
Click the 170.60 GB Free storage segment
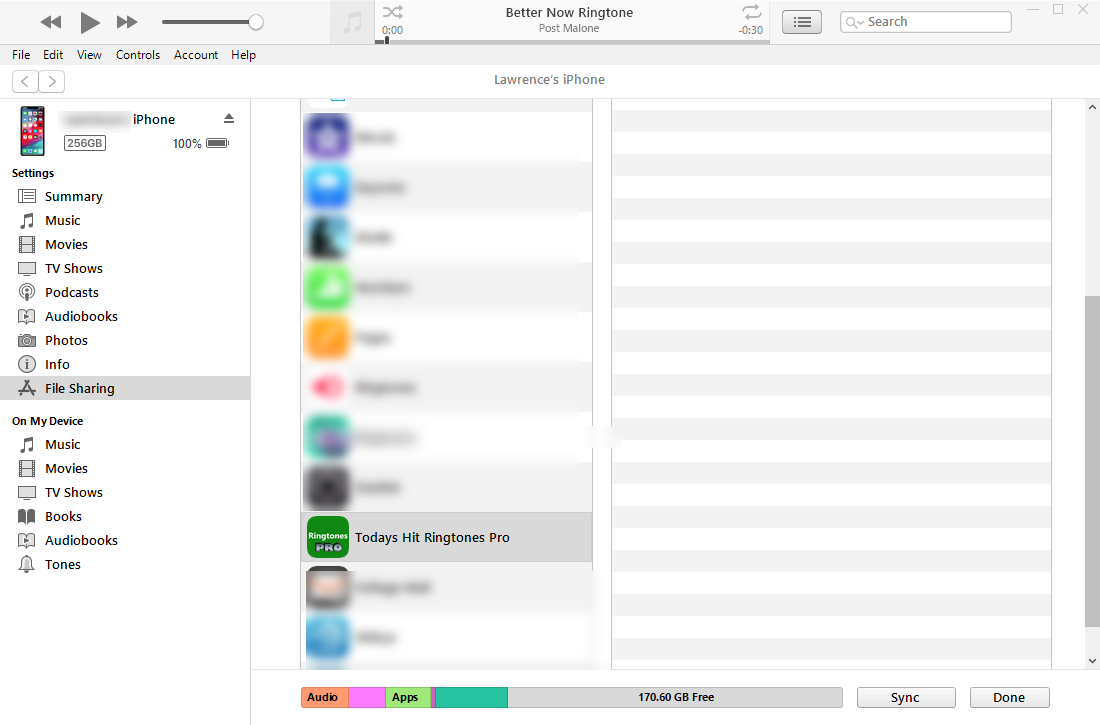tap(675, 697)
